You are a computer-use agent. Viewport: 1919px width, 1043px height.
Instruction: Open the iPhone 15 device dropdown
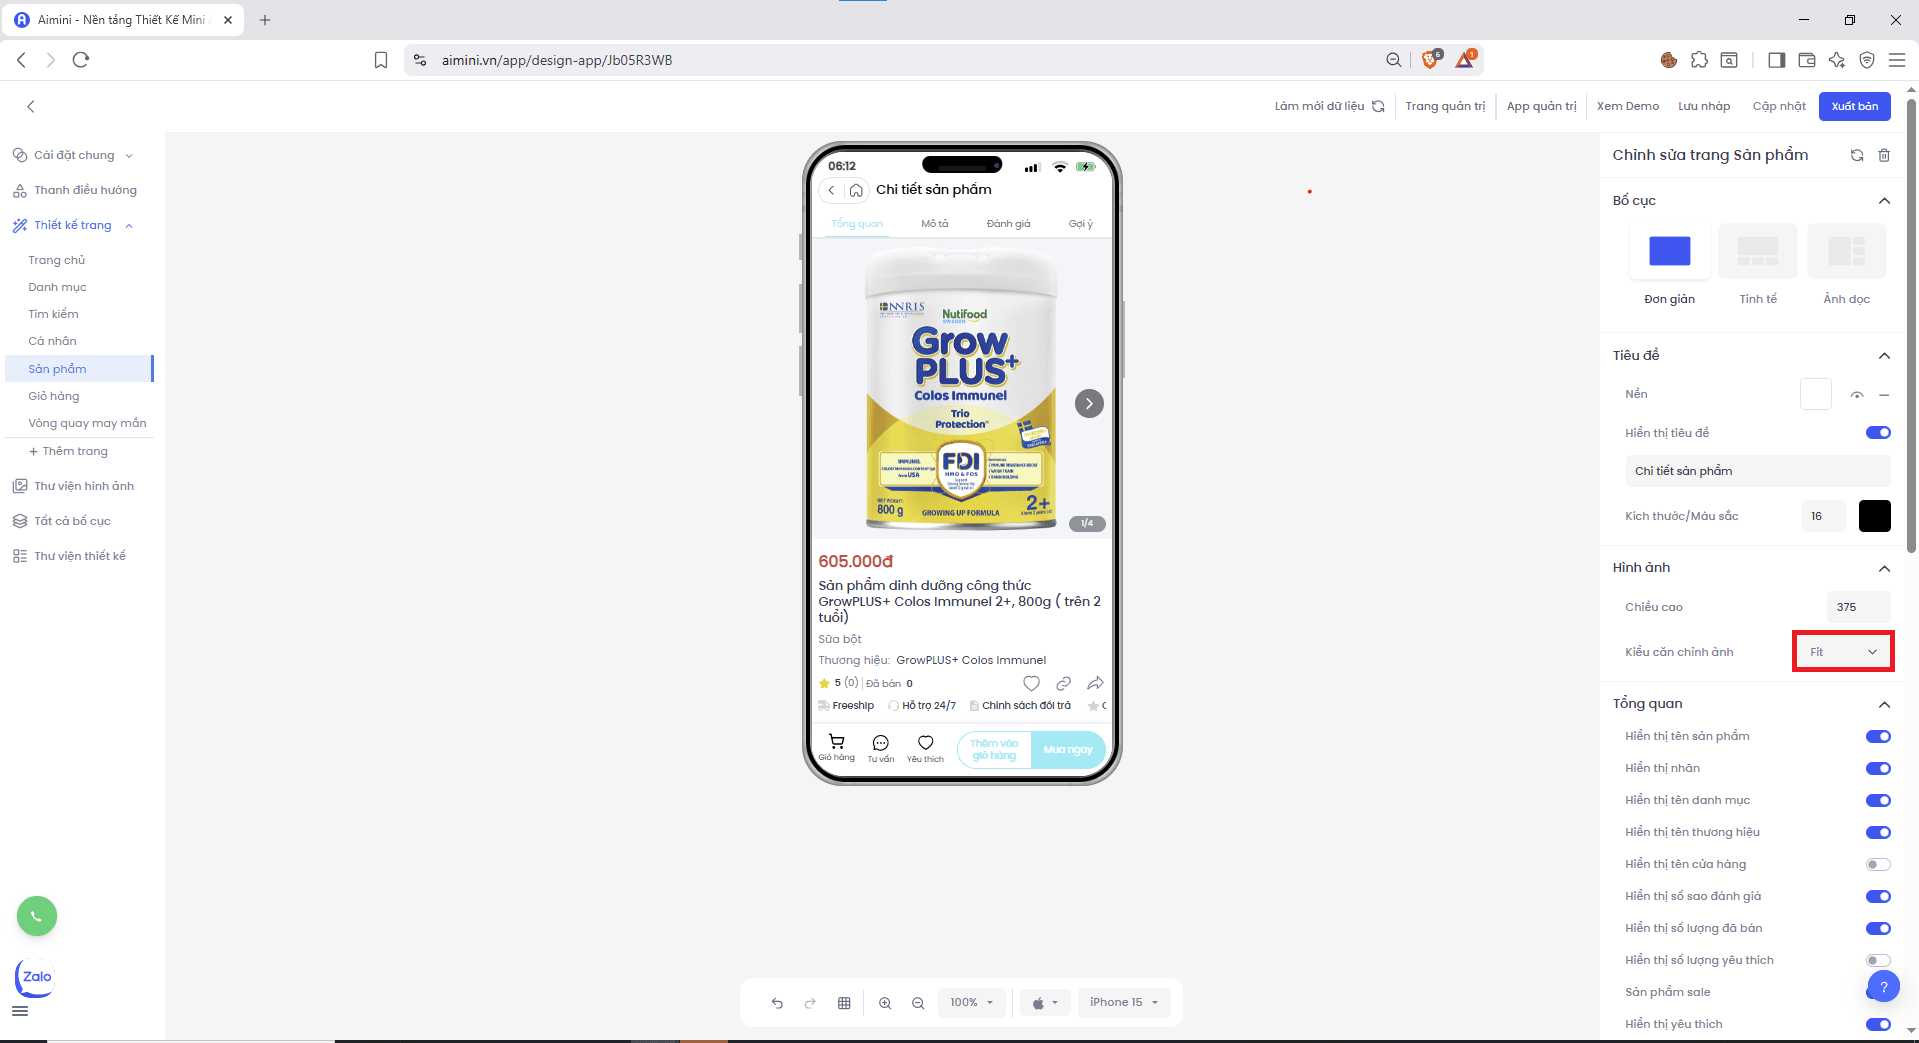click(x=1123, y=1002)
